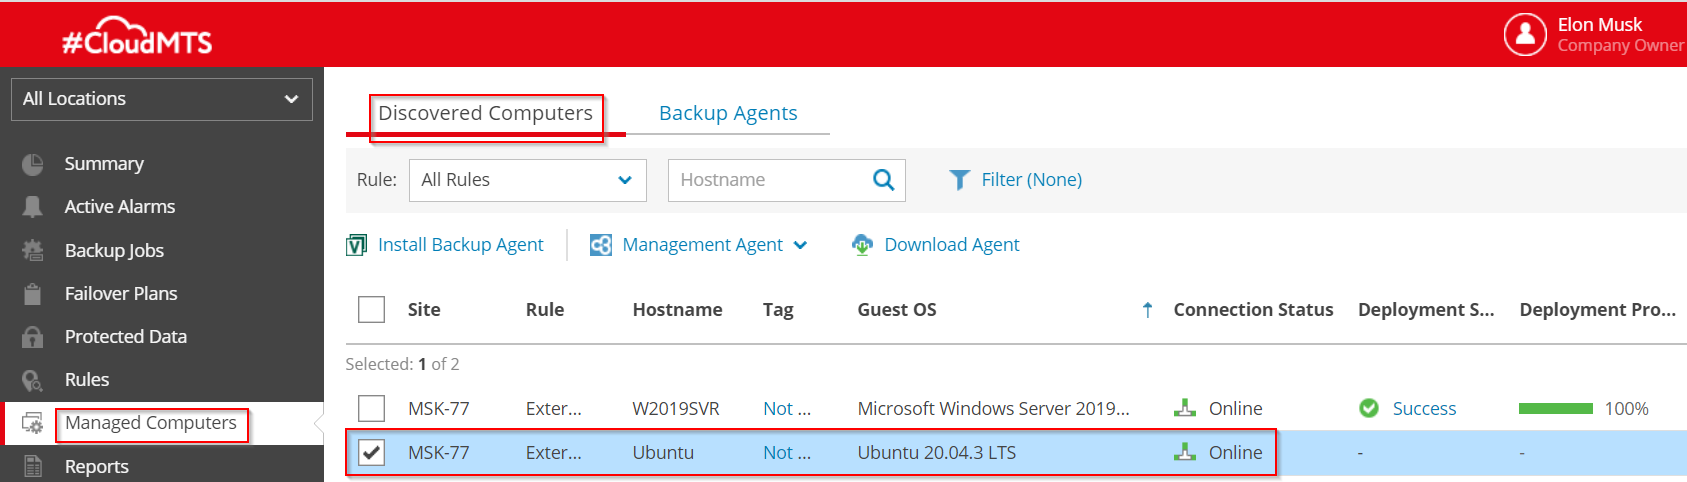Click the 100% deployment progress bar
The image size is (1687, 482).
1555,409
